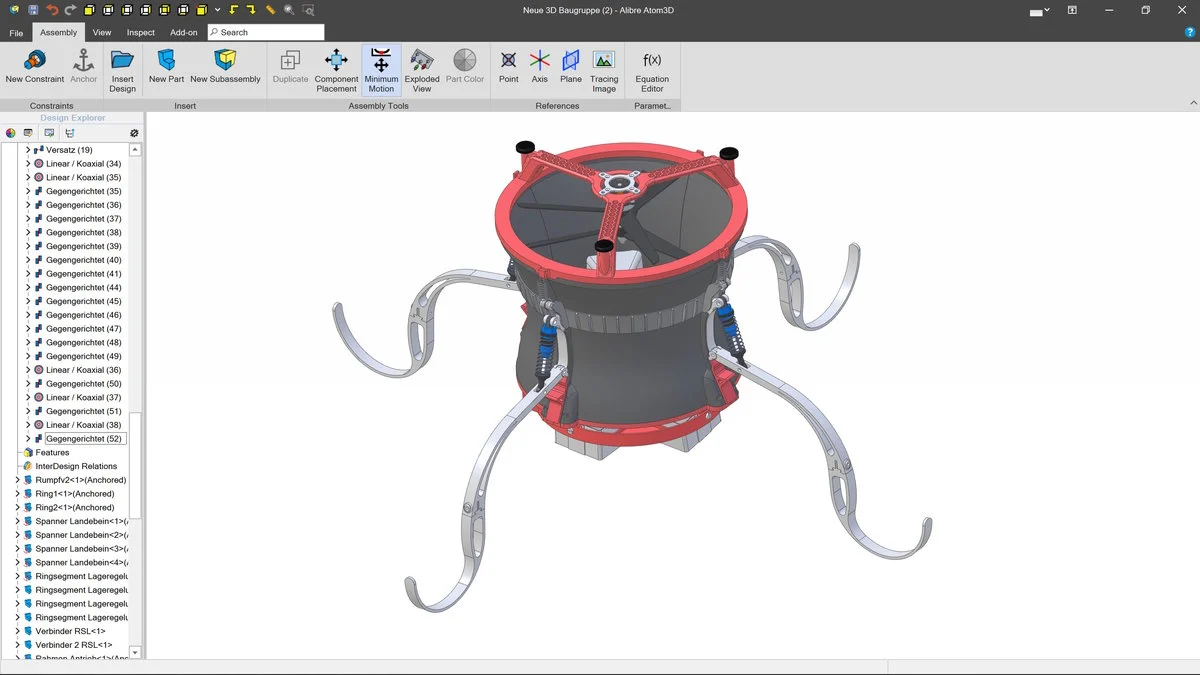The width and height of the screenshot is (1200, 675).
Task: Click into the Search field
Action: pos(266,32)
